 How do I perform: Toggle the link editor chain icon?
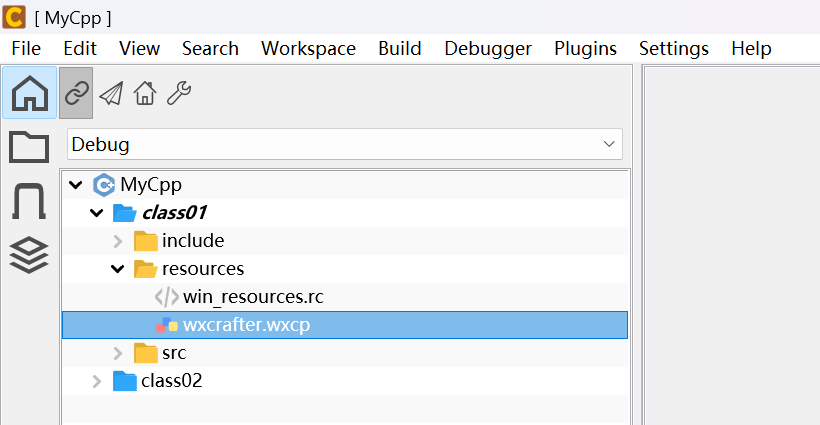(x=76, y=93)
